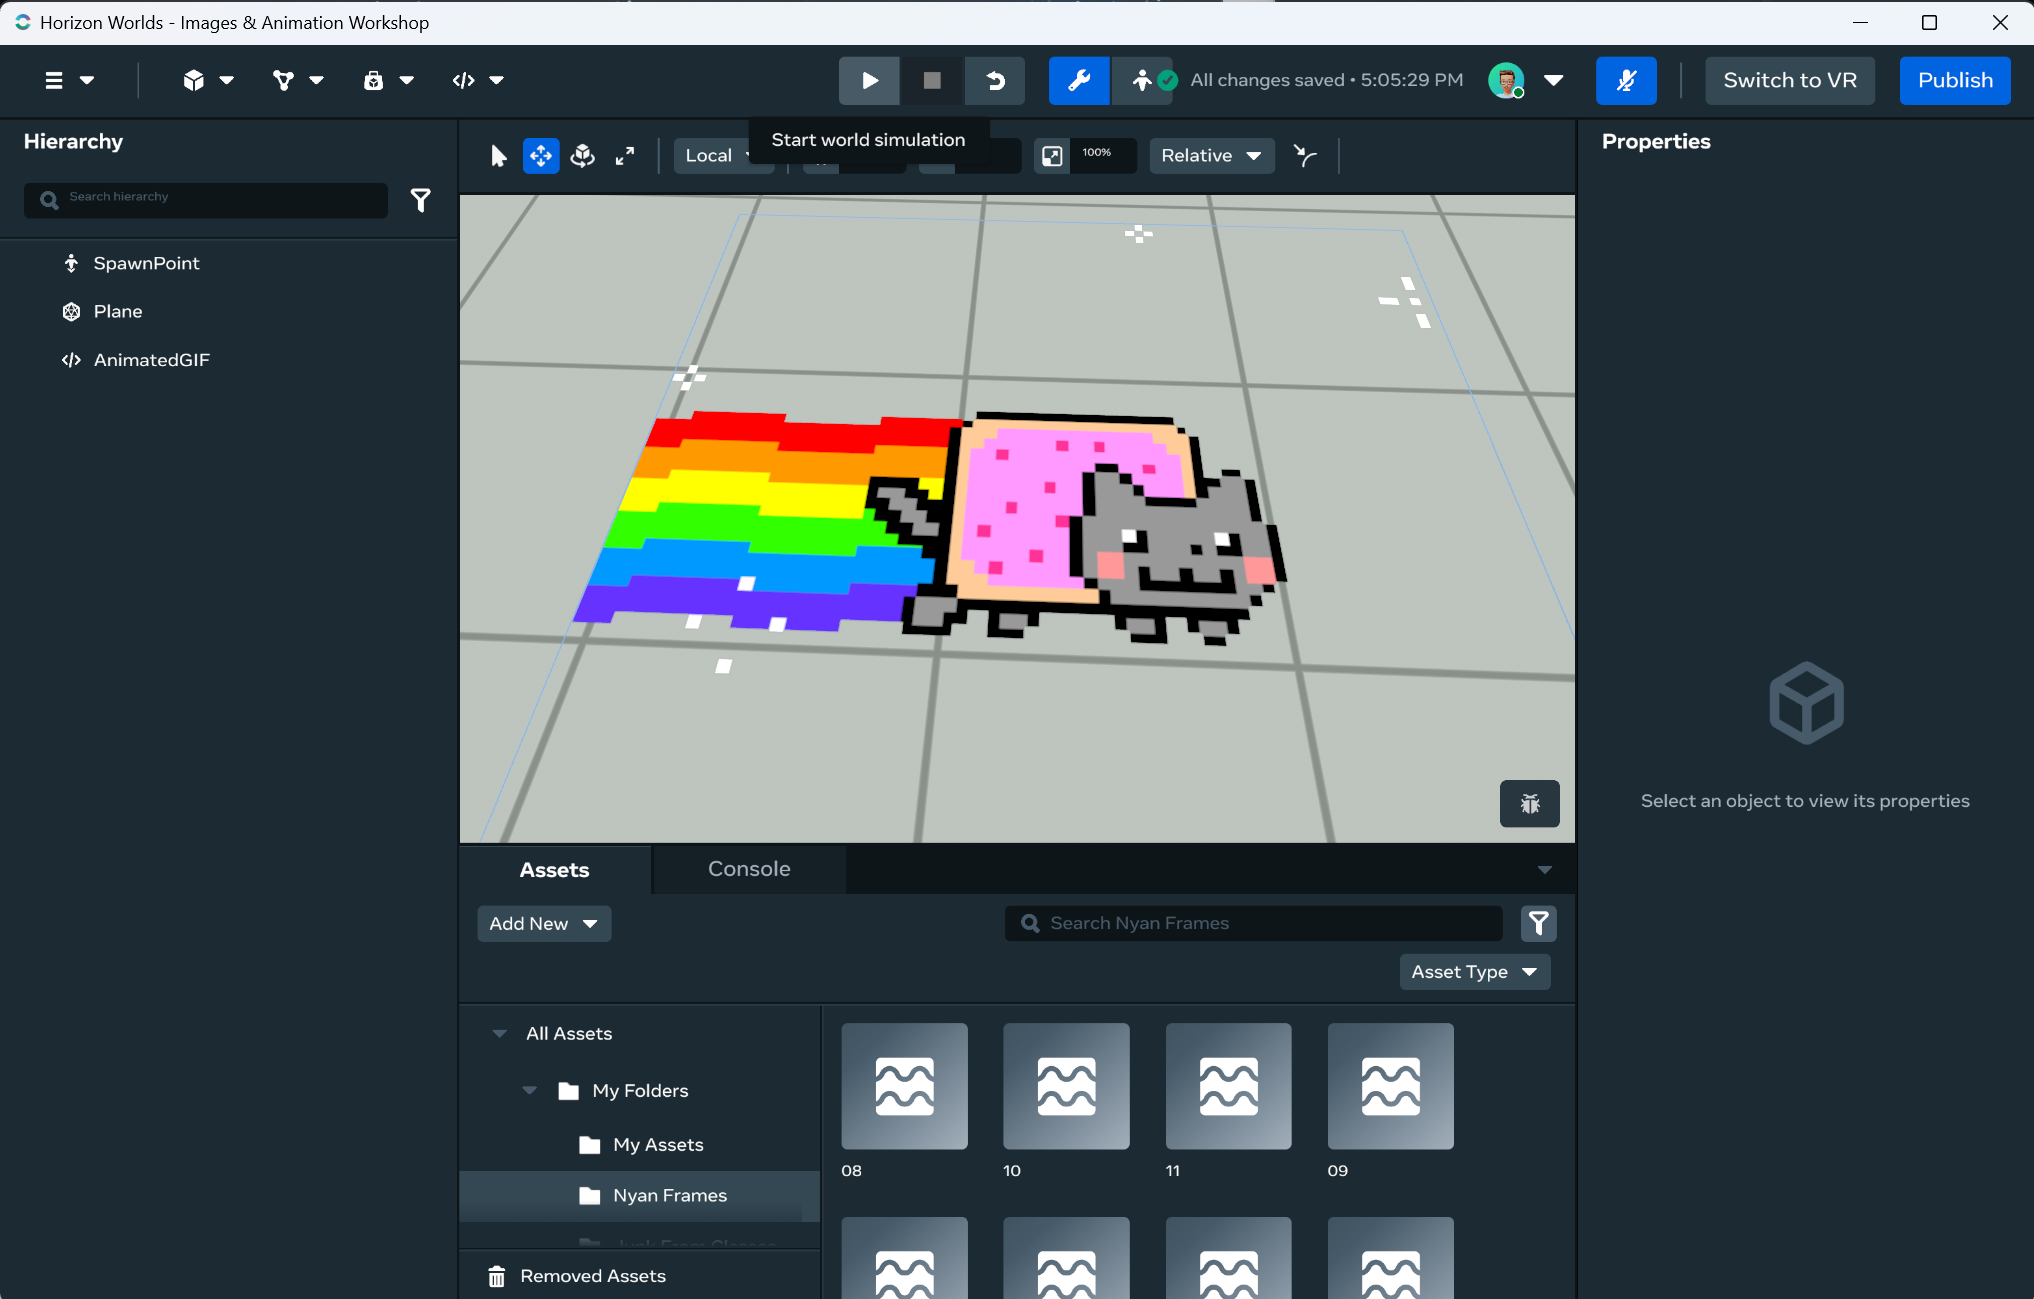Stop the world simulation
The height and width of the screenshot is (1299, 2034).
pyautogui.click(x=932, y=81)
